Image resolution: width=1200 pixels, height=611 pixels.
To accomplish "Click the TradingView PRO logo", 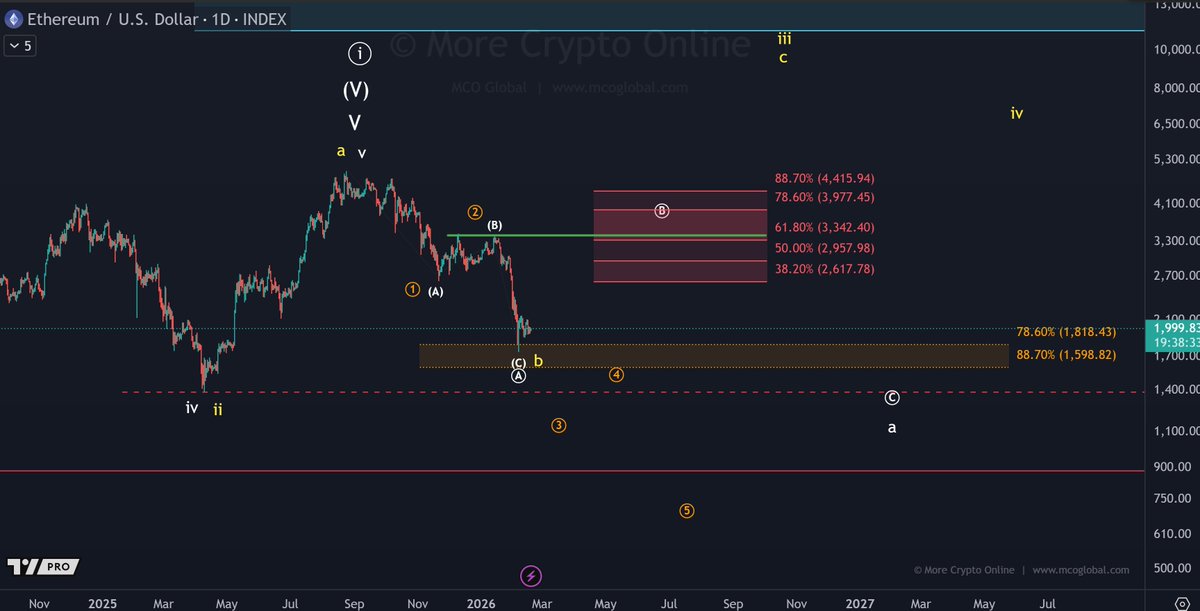I will click(41, 566).
